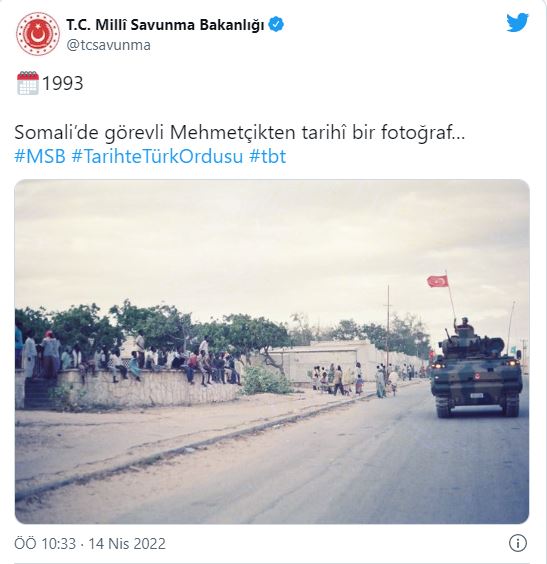Click the 1993 year text
This screenshot has width=547, height=564.
coord(63,83)
